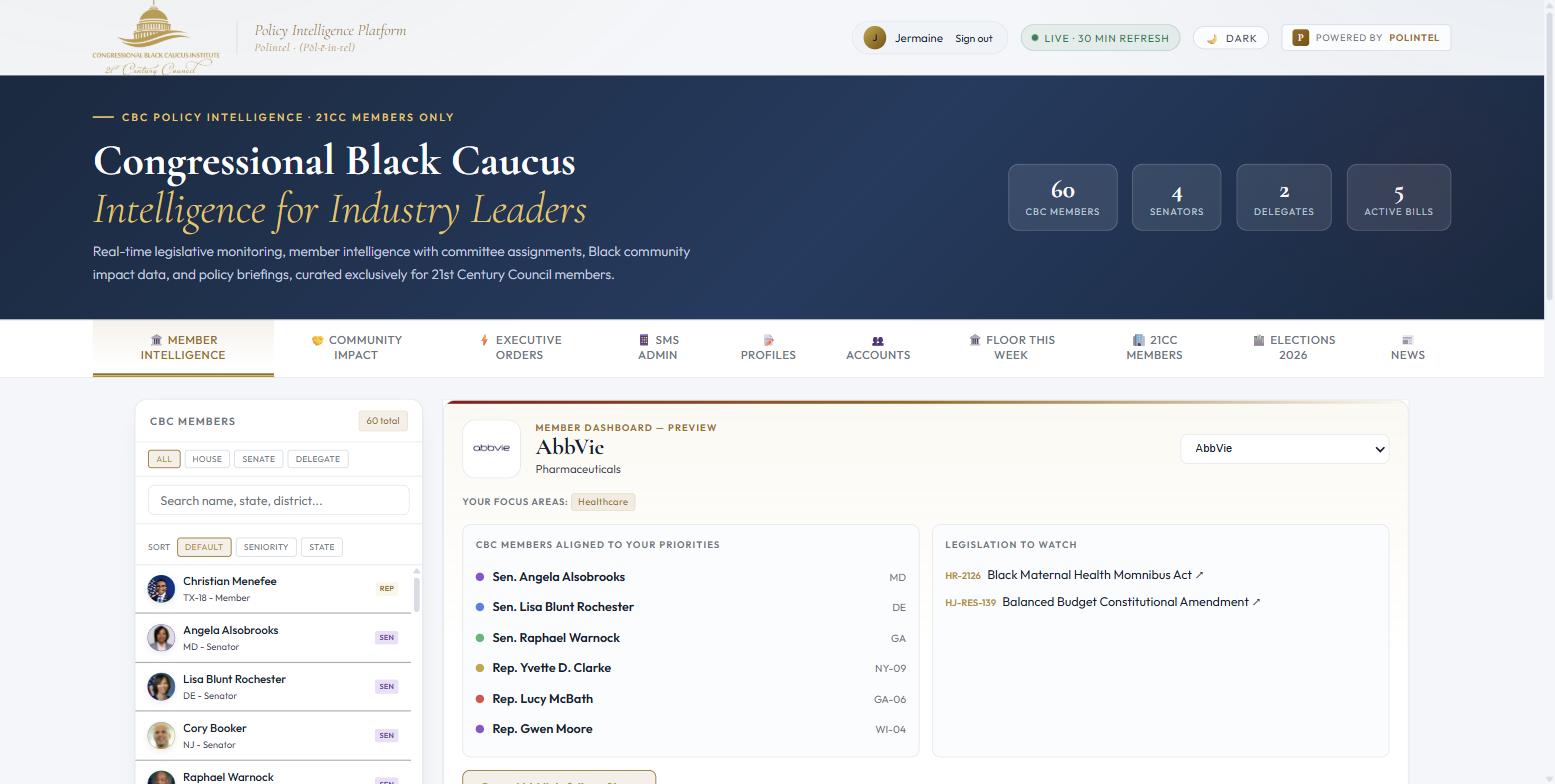Click the Elections 2026 ballot icon
The height and width of the screenshot is (784, 1555).
tap(1259, 340)
